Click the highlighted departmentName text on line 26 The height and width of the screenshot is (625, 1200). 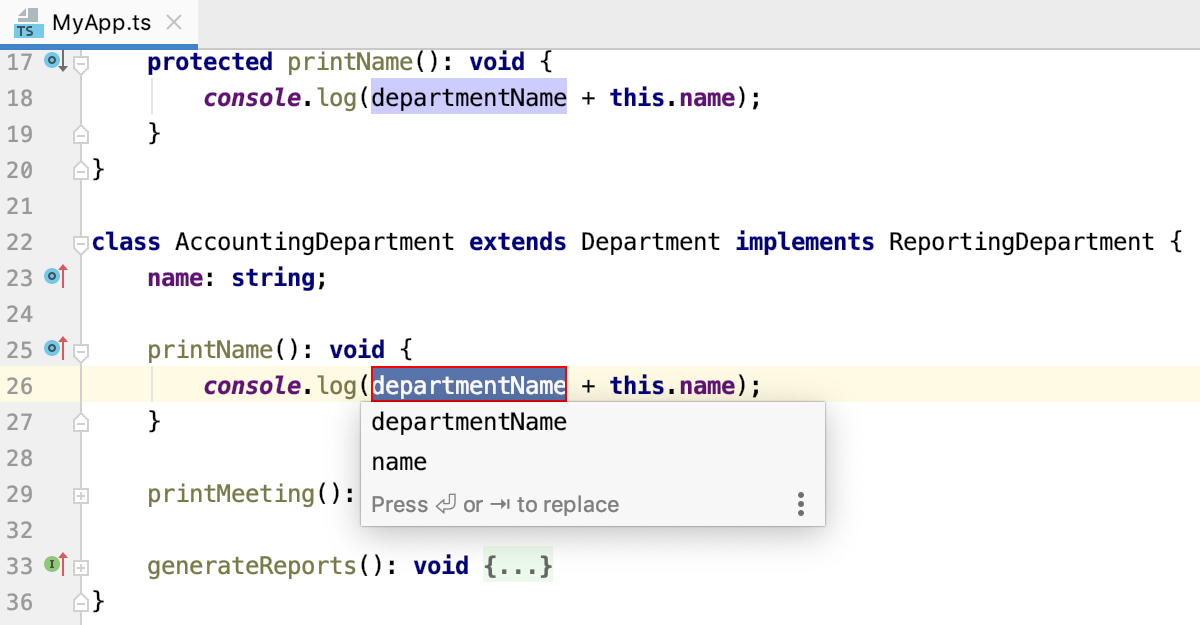tap(468, 385)
